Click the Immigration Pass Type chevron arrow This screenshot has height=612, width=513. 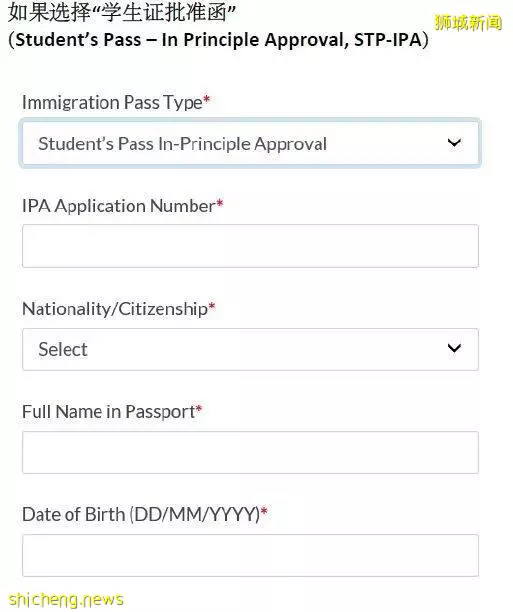tap(454, 143)
